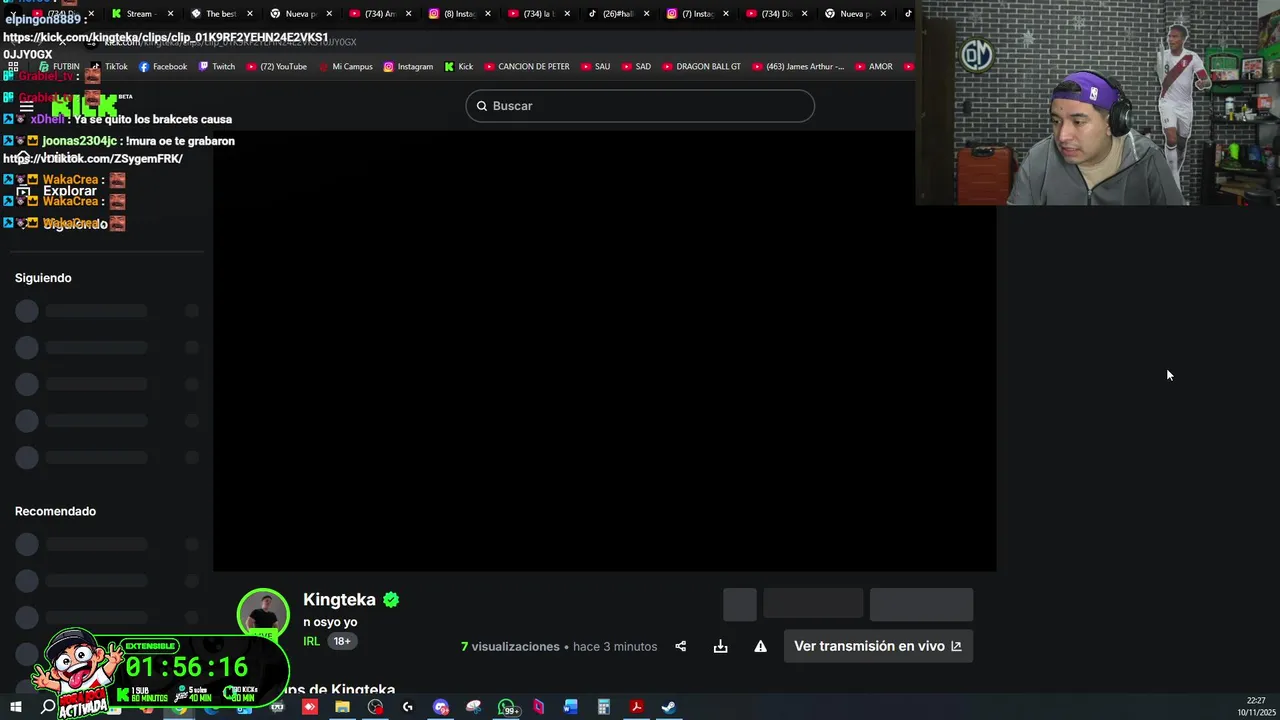Open the DRAGON BALL GT bookmark
This screenshot has width=1280, height=720.
[702, 67]
